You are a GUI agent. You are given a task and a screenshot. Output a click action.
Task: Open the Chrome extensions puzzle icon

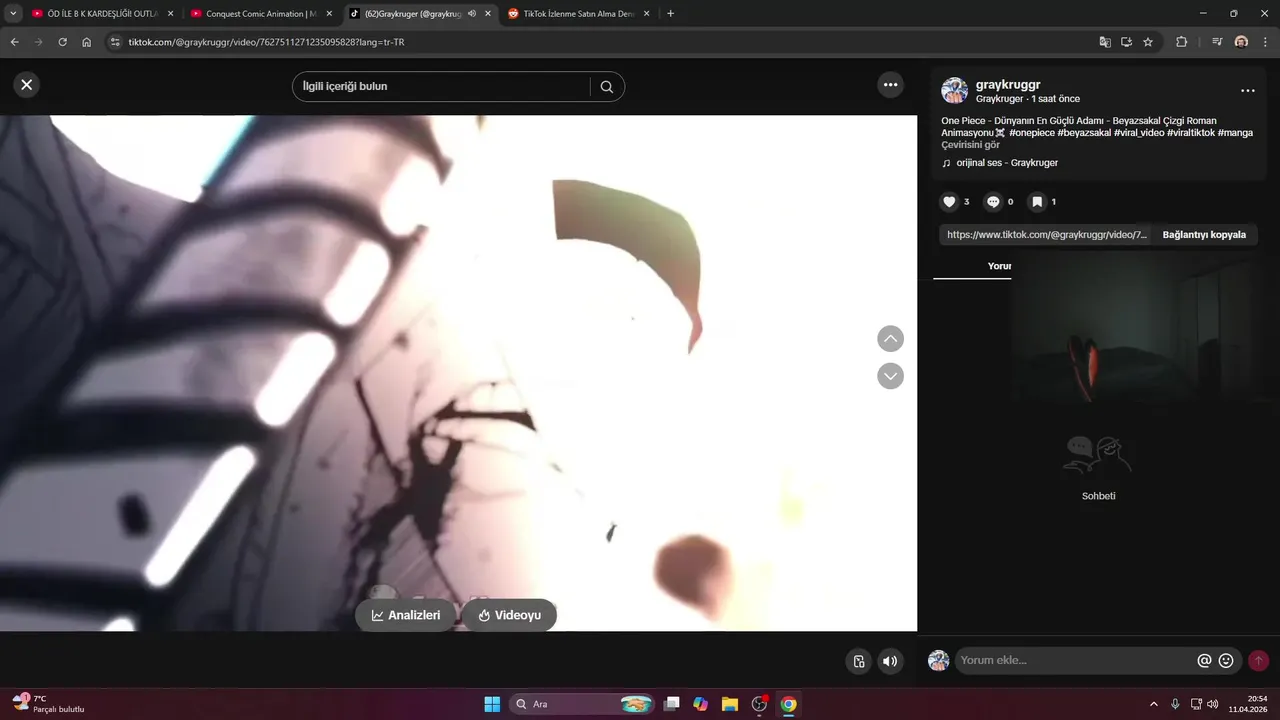(1181, 42)
